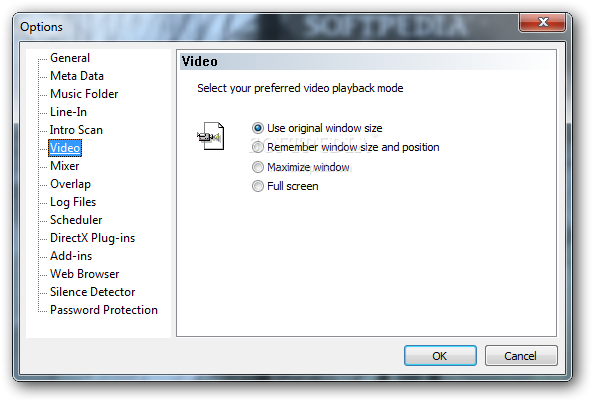Open the Overlap settings page
This screenshot has height=402, width=593.
coord(70,184)
